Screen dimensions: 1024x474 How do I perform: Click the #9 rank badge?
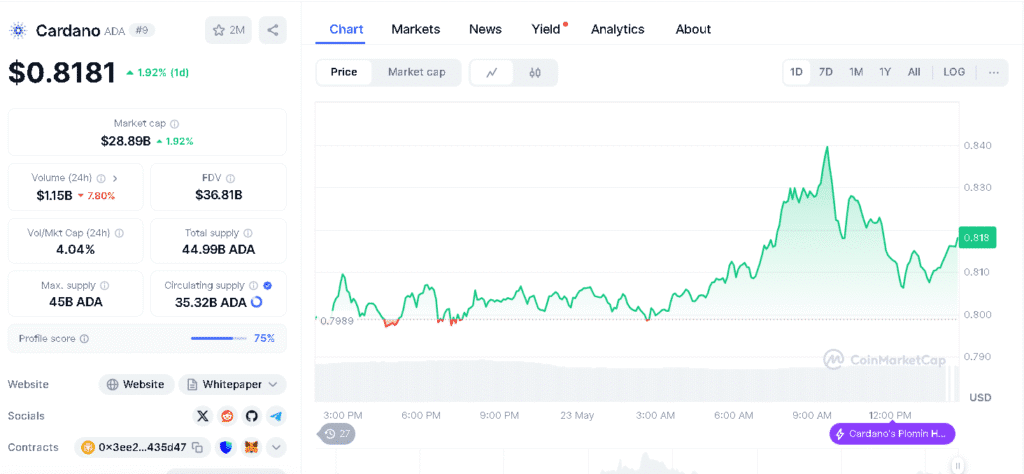[141, 30]
